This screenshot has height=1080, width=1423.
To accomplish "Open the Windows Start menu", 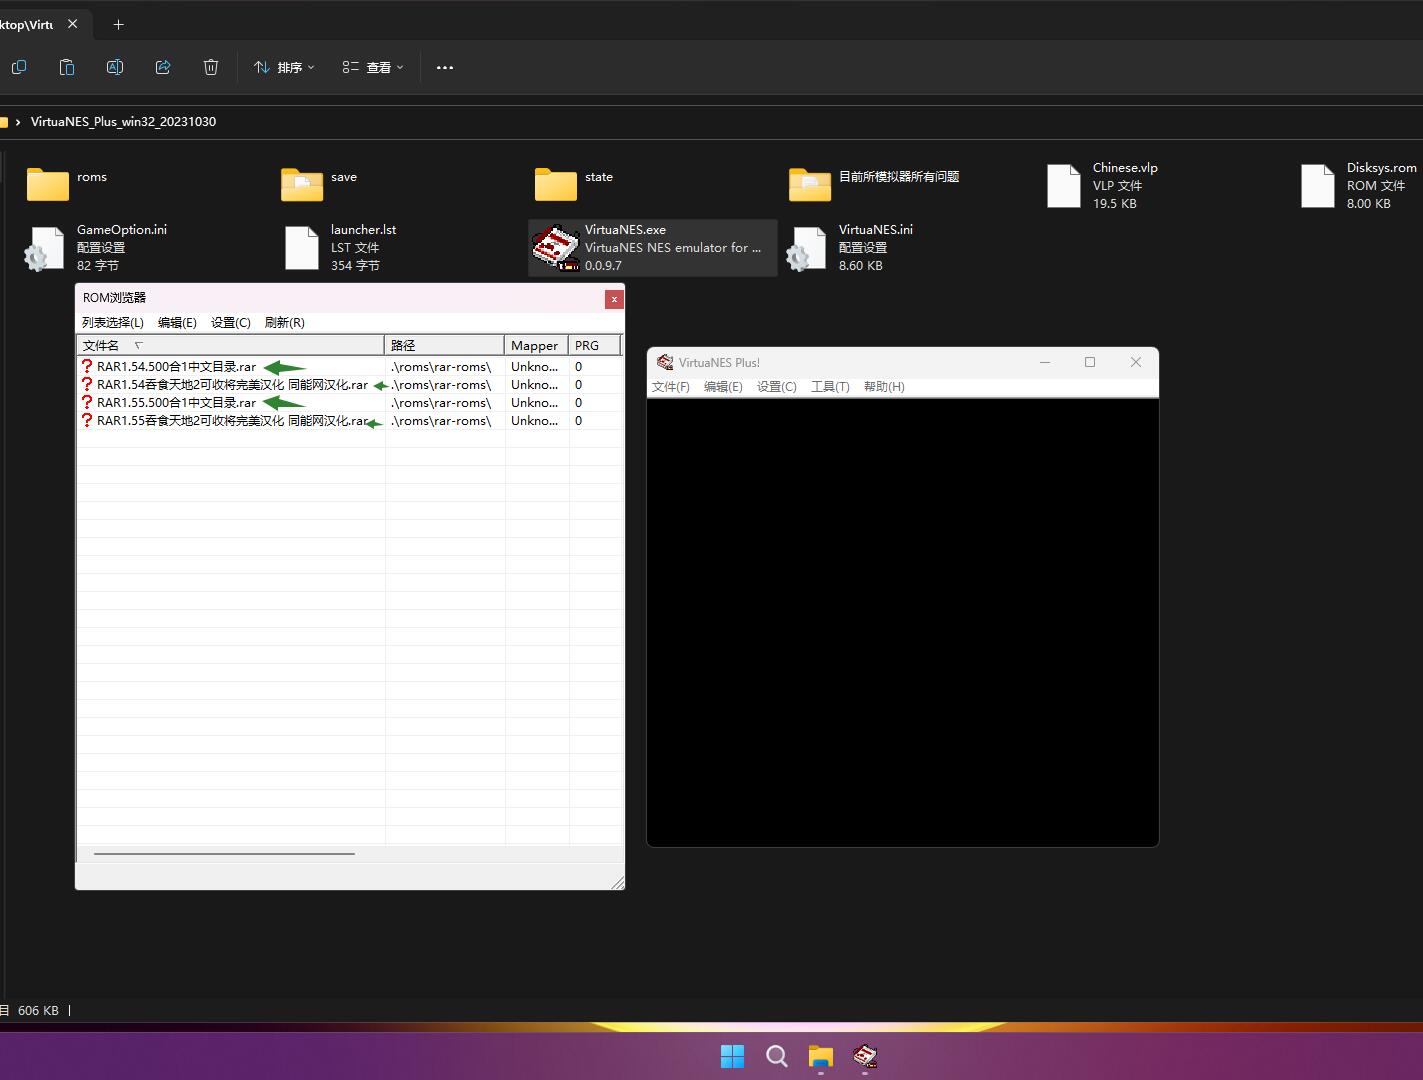I will point(732,1056).
